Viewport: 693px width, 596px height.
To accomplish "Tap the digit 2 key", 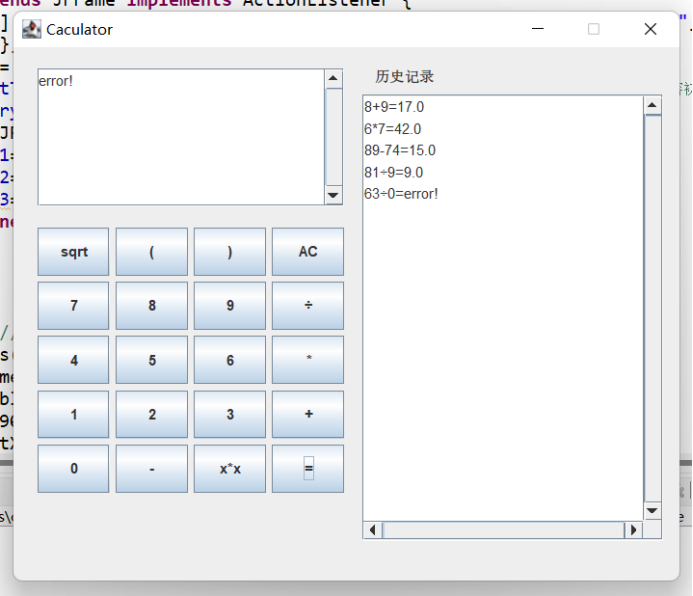I will (152, 414).
